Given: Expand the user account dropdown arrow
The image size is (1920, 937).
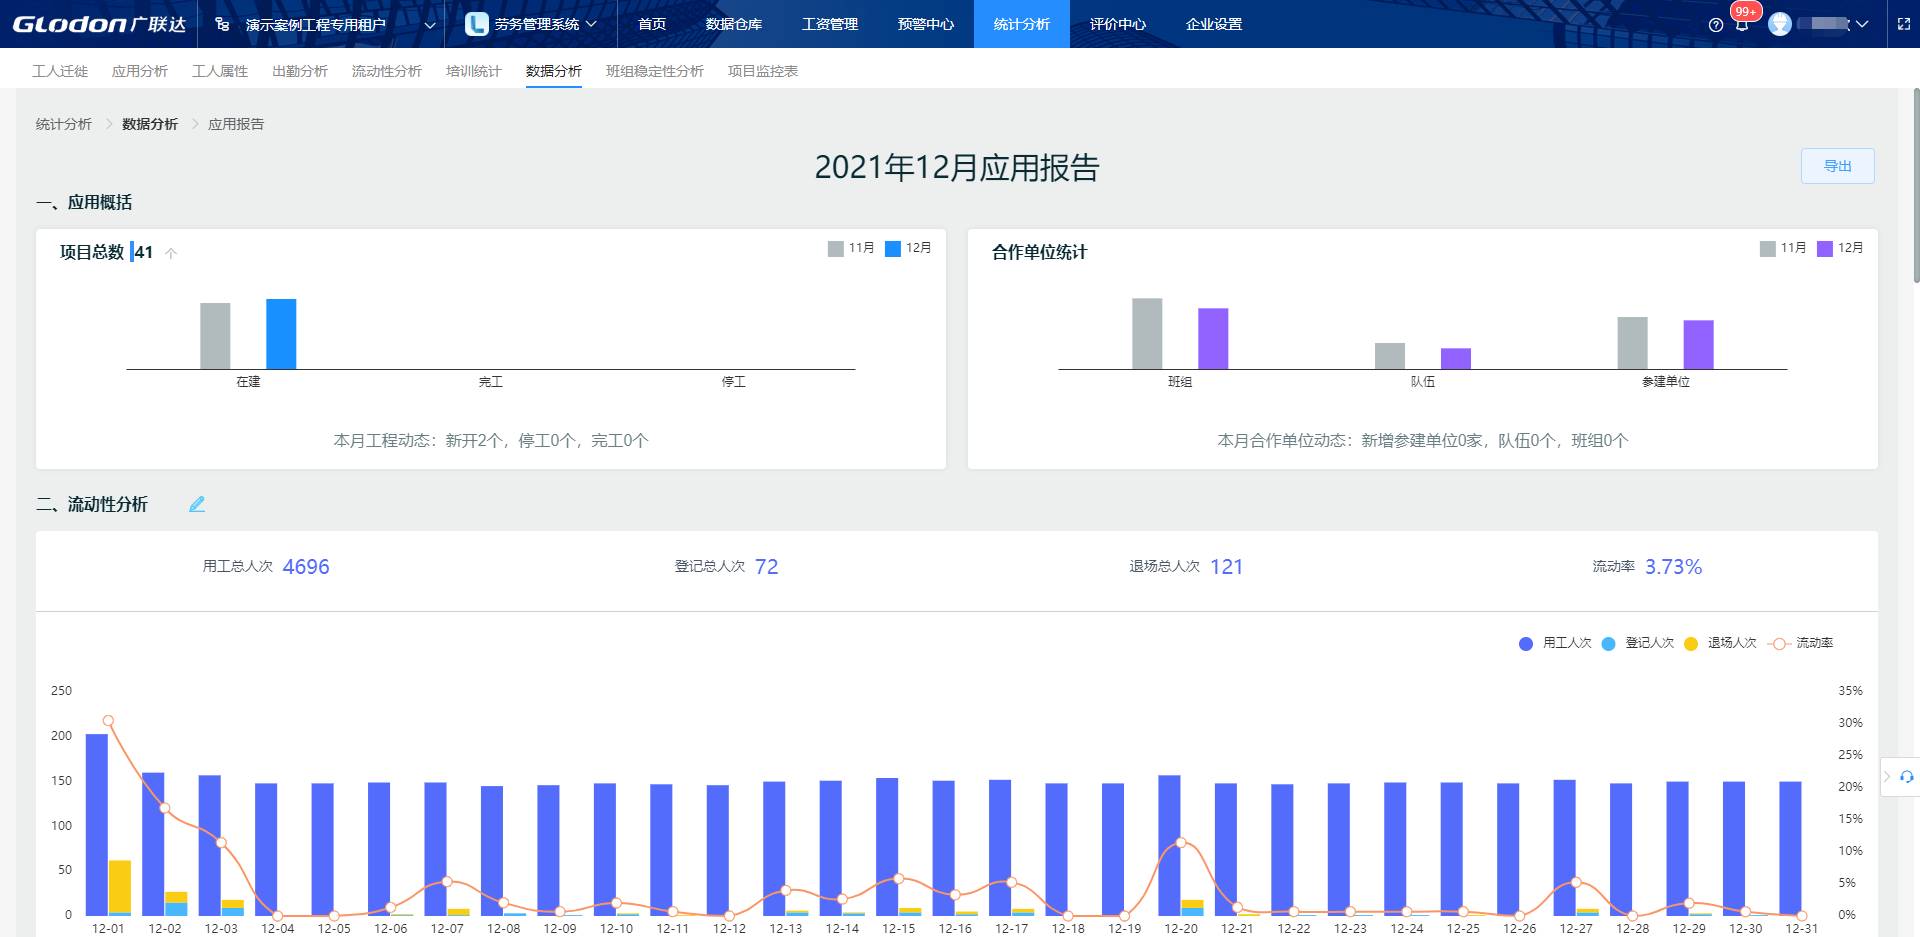Looking at the screenshot, I should coord(1862,24).
